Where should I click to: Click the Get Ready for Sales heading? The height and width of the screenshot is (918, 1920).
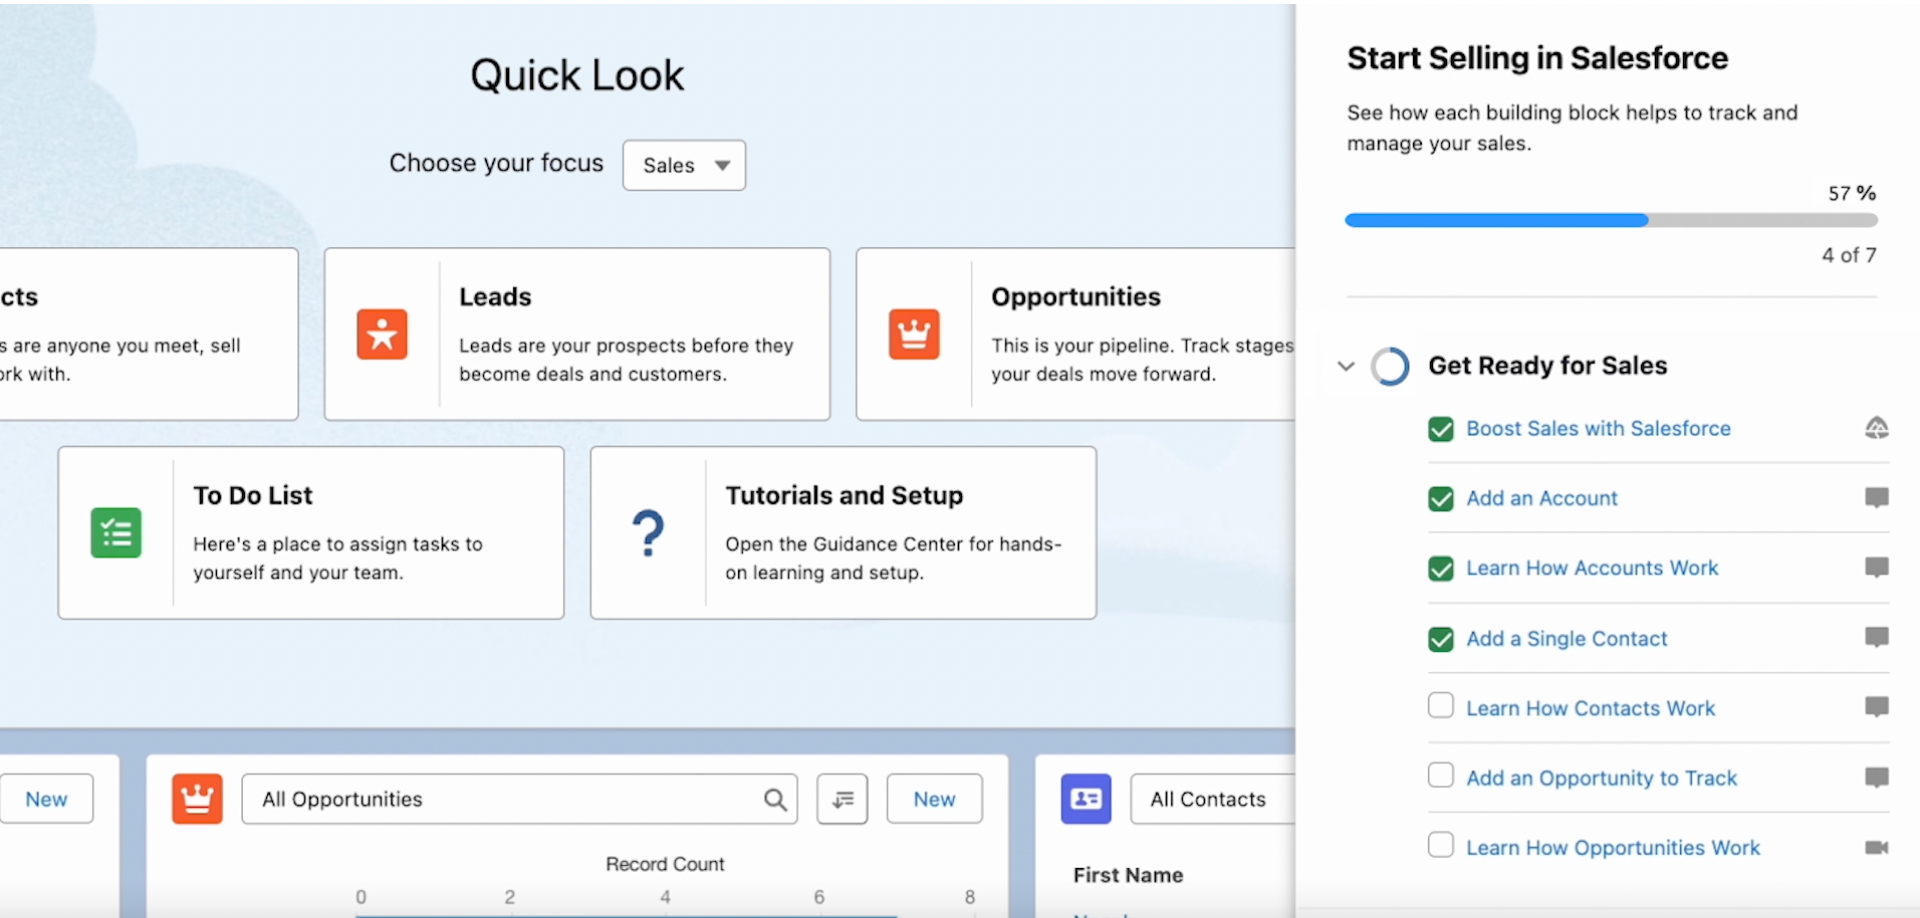(x=1547, y=366)
